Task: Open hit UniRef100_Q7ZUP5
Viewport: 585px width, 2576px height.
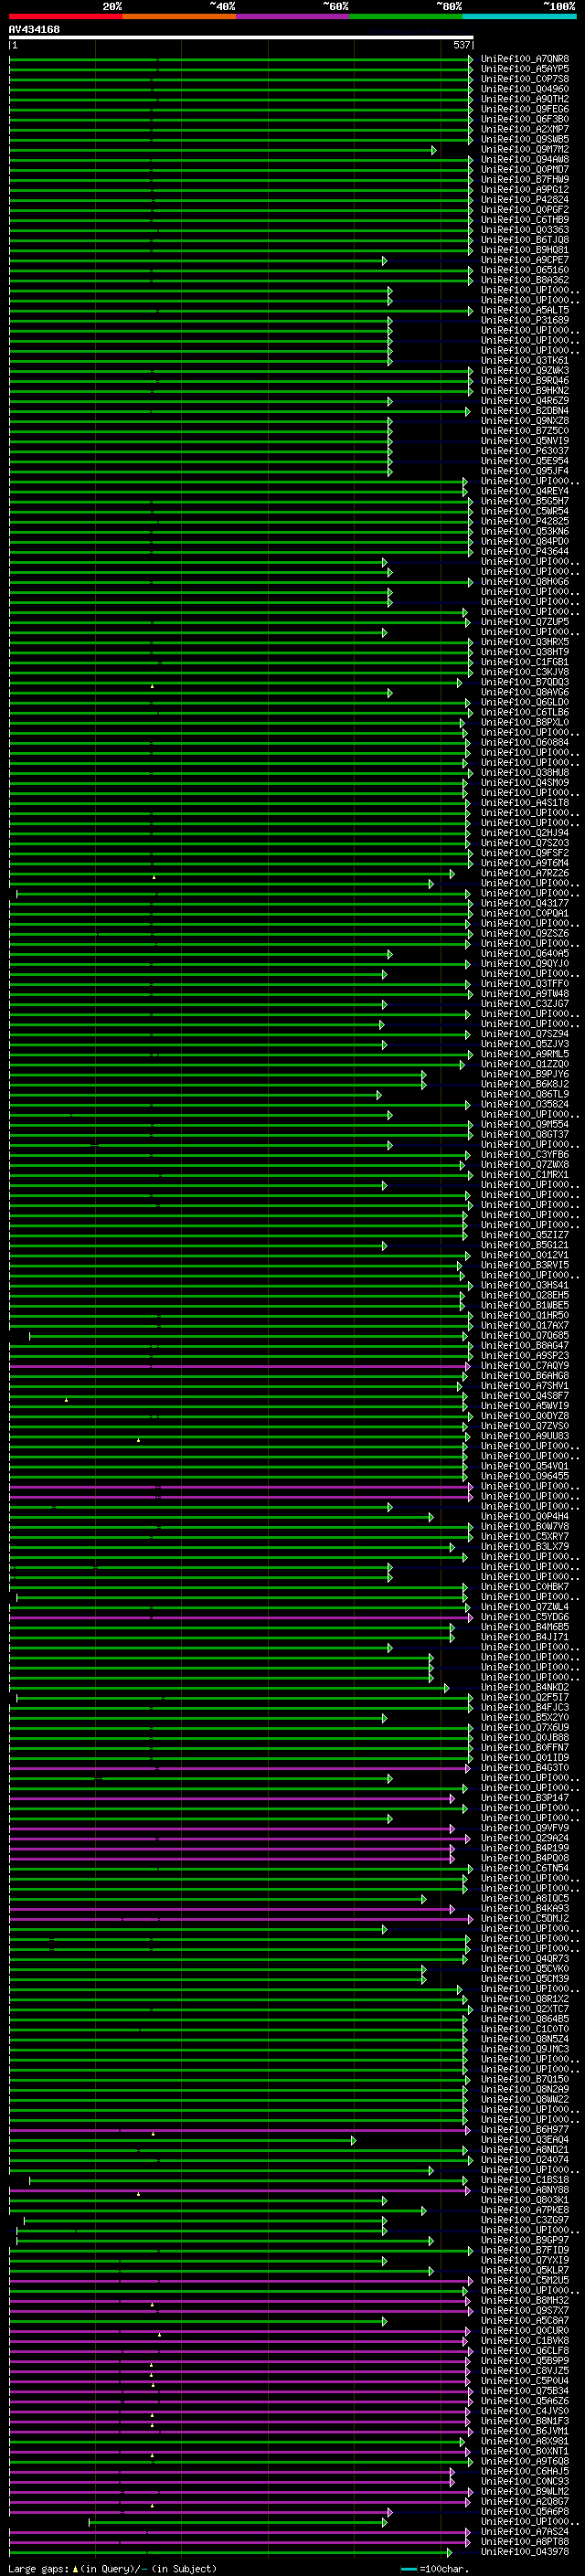Action: [x=525, y=622]
